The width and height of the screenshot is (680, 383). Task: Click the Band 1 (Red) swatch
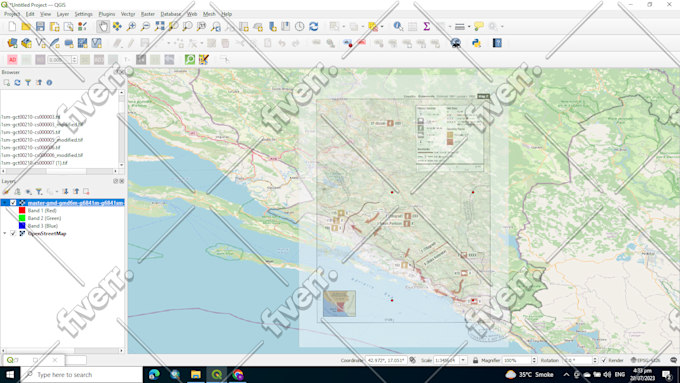22,210
